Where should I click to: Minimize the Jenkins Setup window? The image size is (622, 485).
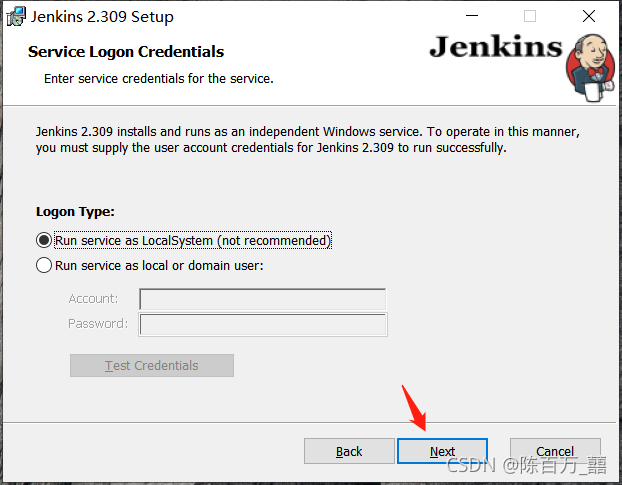click(x=472, y=16)
